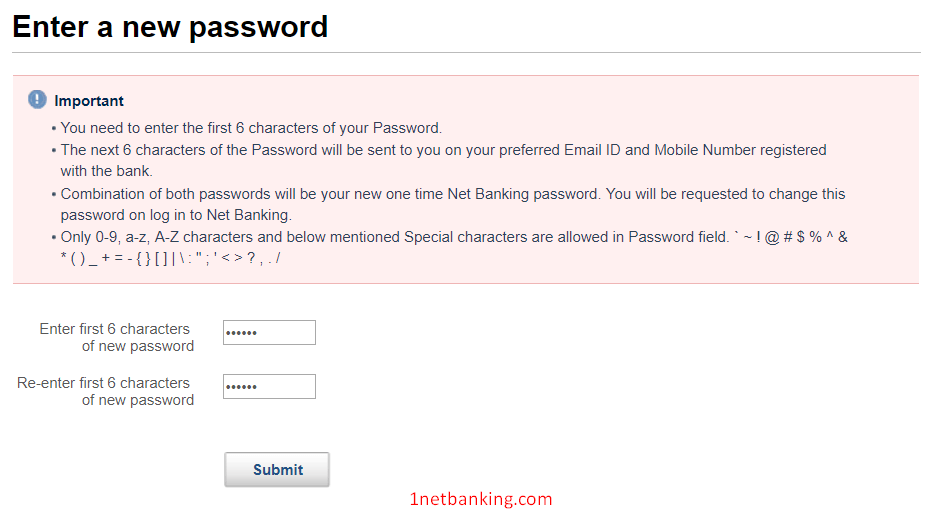This screenshot has height=511, width=942.
Task: Click the 'password on log in to Net Banking' line
Action: [x=176, y=215]
